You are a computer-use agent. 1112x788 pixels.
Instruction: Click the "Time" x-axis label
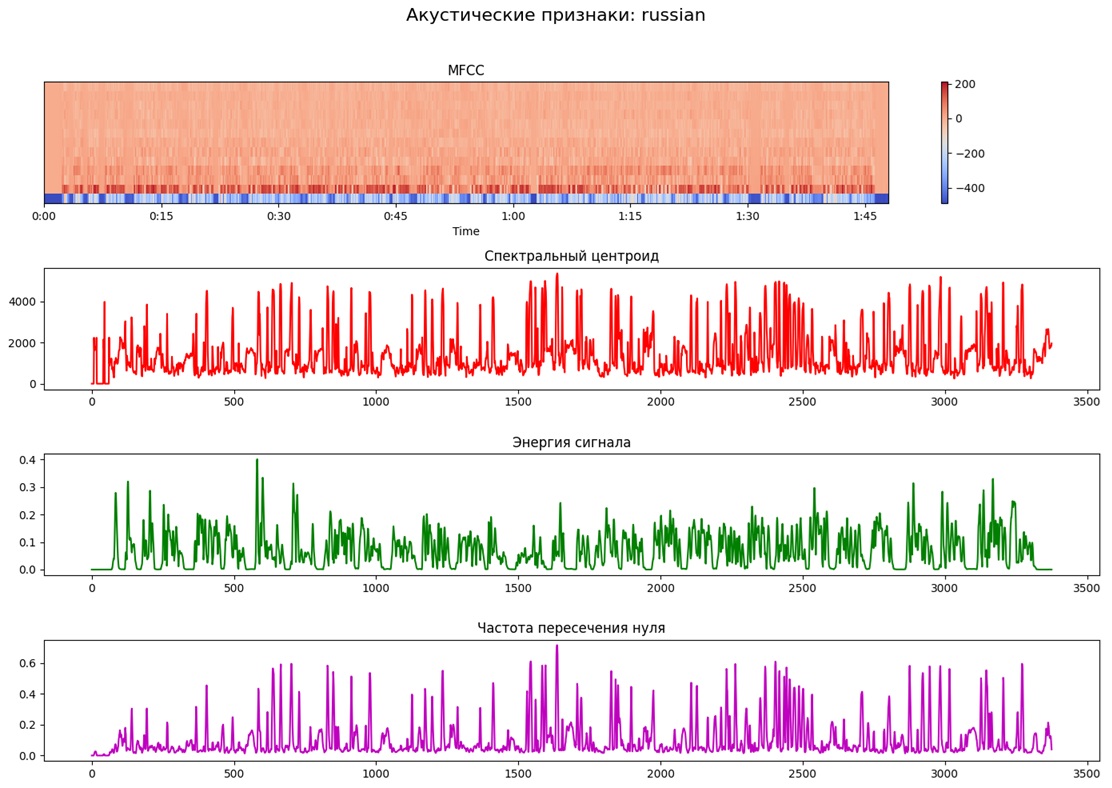tap(465, 232)
